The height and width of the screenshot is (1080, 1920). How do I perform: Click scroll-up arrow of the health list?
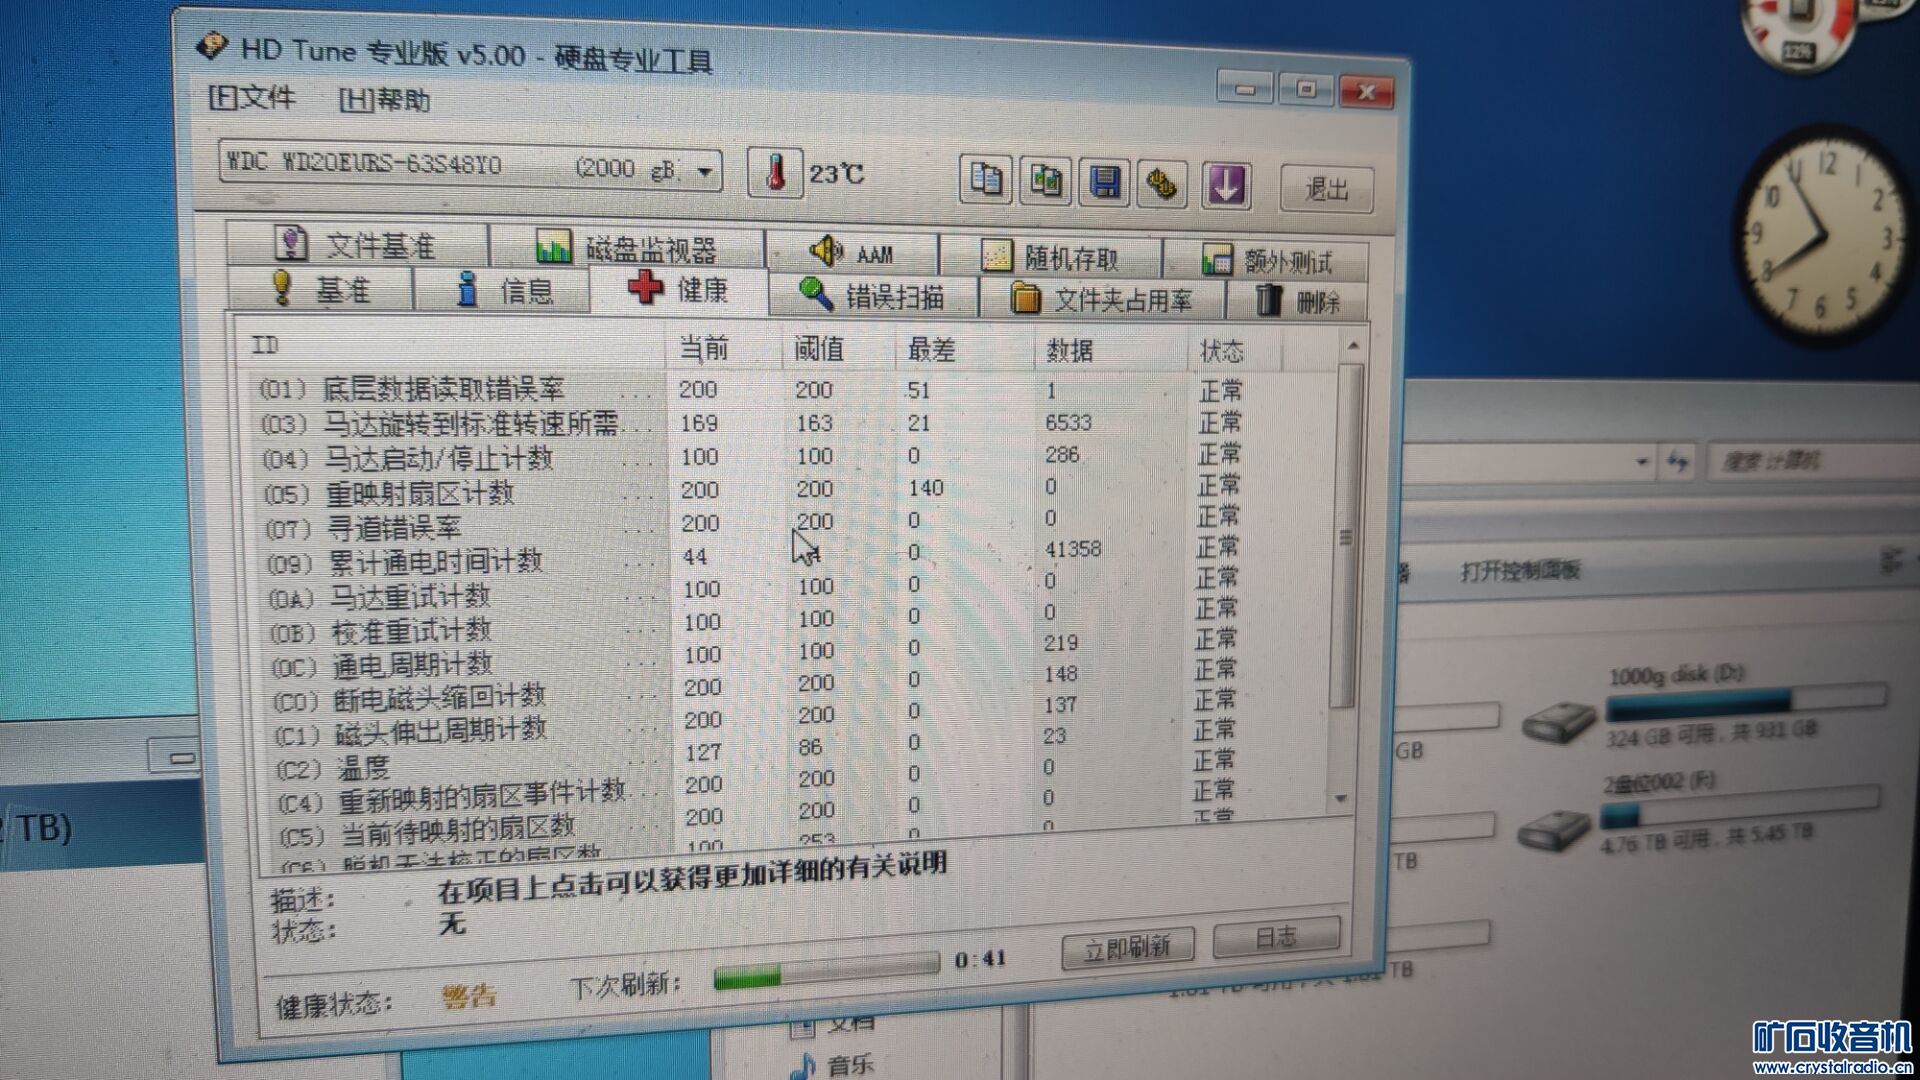click(1352, 346)
